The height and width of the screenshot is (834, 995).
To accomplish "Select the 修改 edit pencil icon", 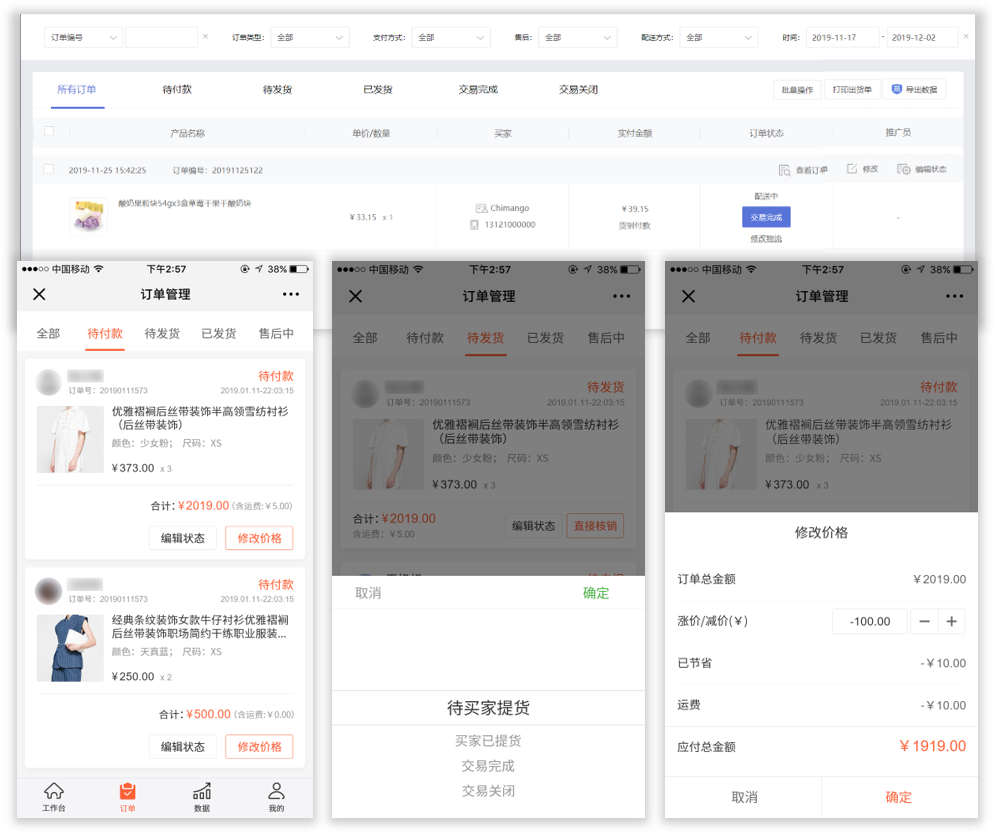I will pyautogui.click(x=853, y=169).
